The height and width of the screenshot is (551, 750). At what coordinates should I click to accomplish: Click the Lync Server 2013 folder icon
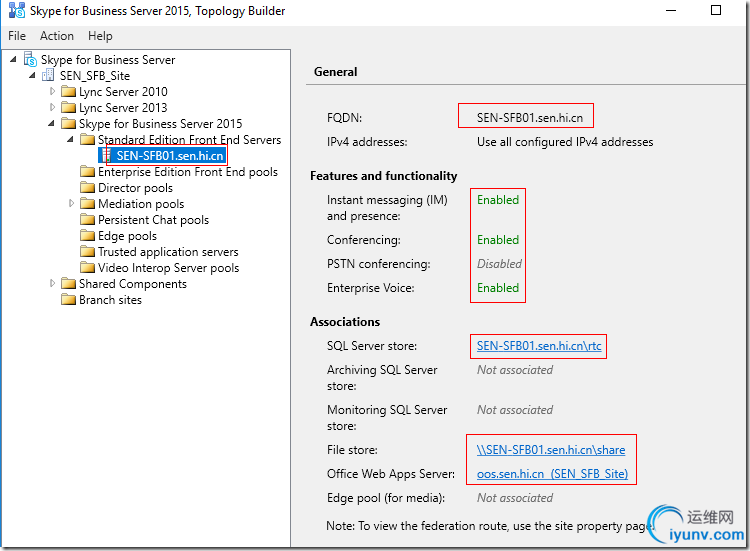[68, 107]
